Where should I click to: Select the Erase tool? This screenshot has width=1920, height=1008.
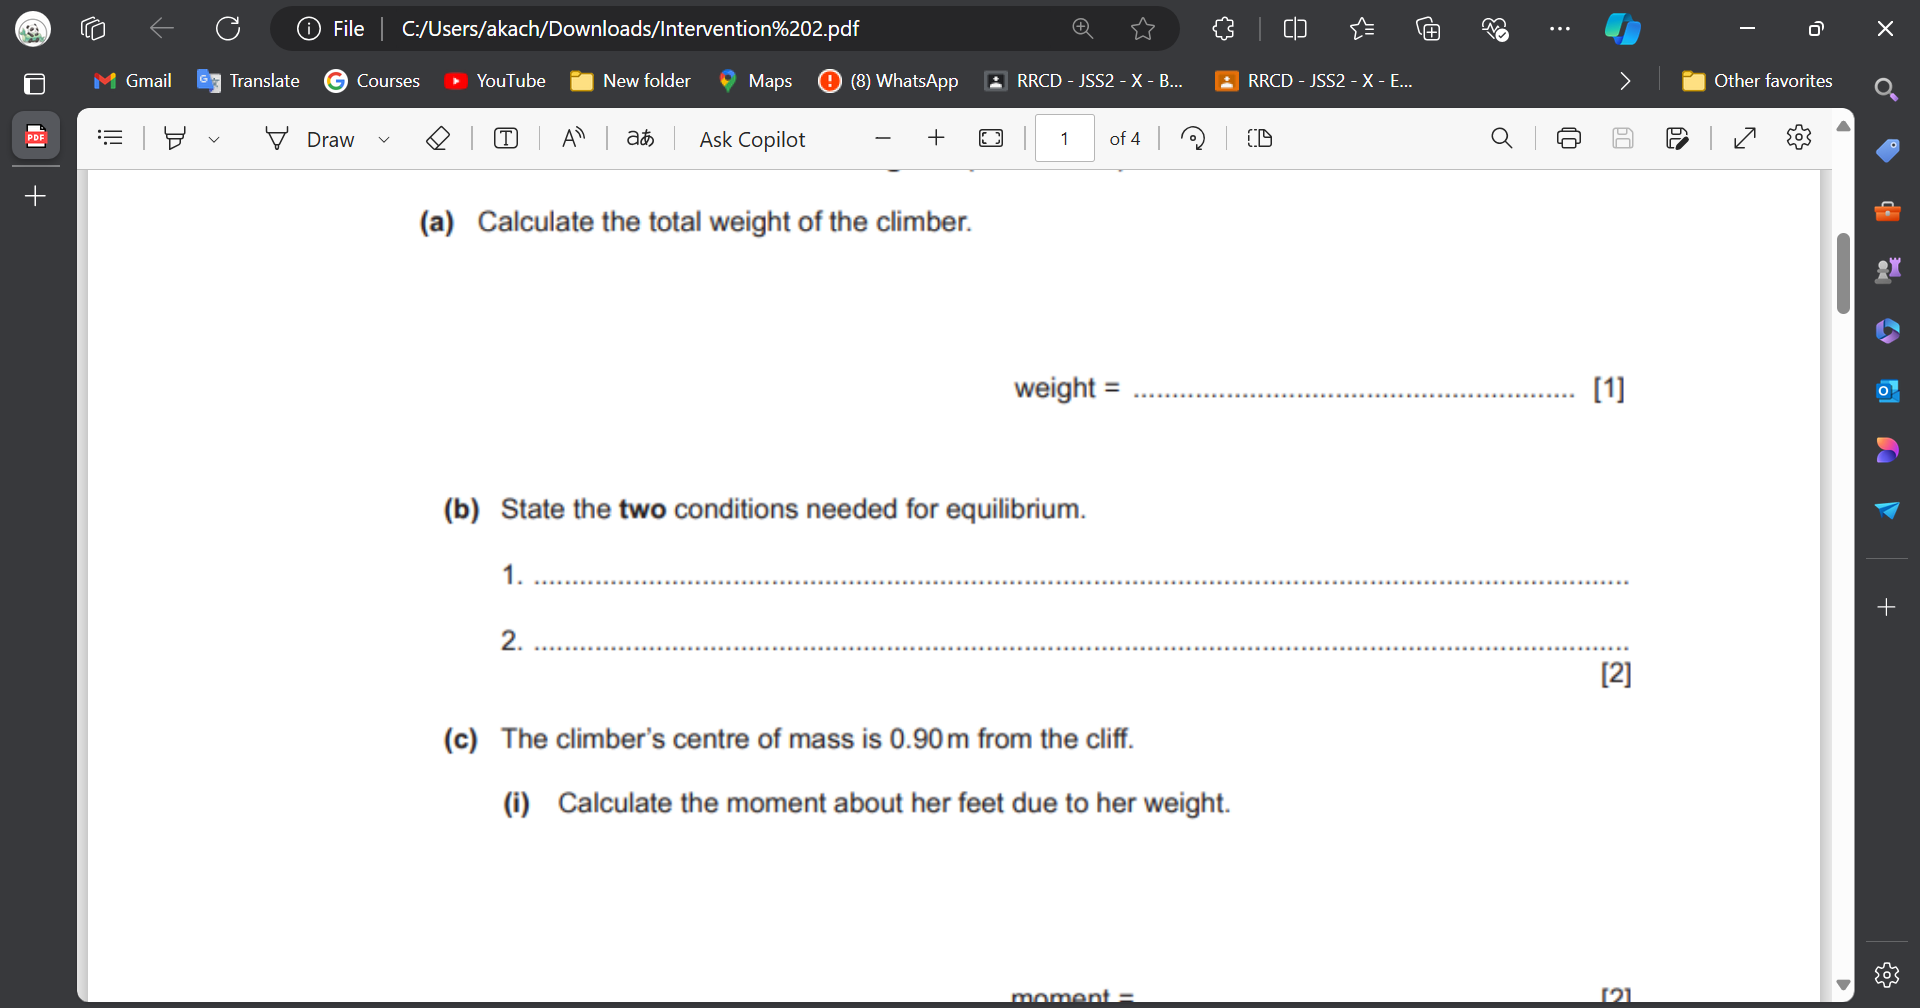438,138
